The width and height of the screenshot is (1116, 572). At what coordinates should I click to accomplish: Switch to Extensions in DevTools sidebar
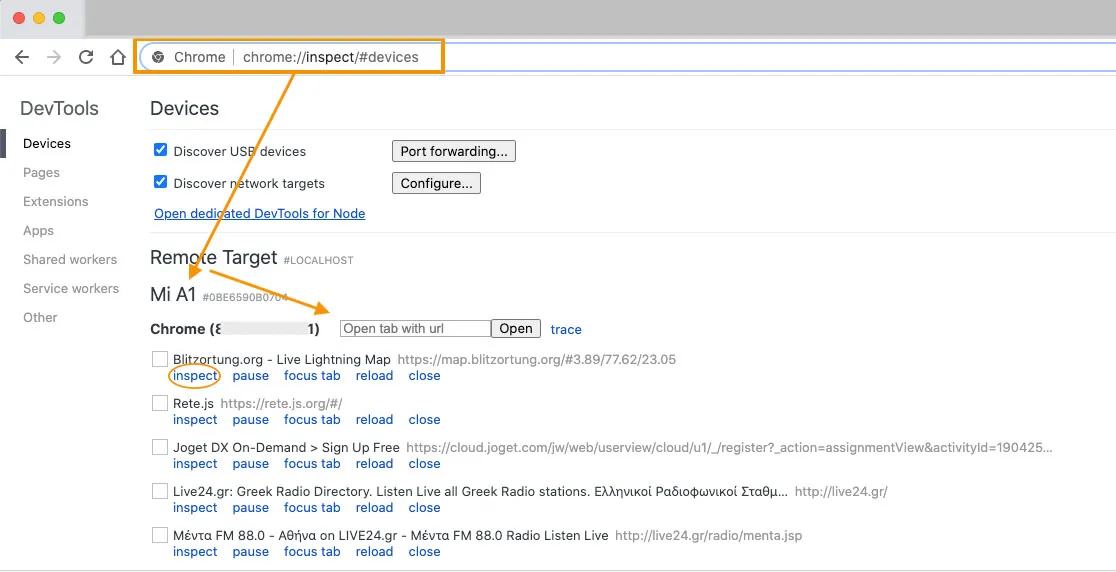55,201
